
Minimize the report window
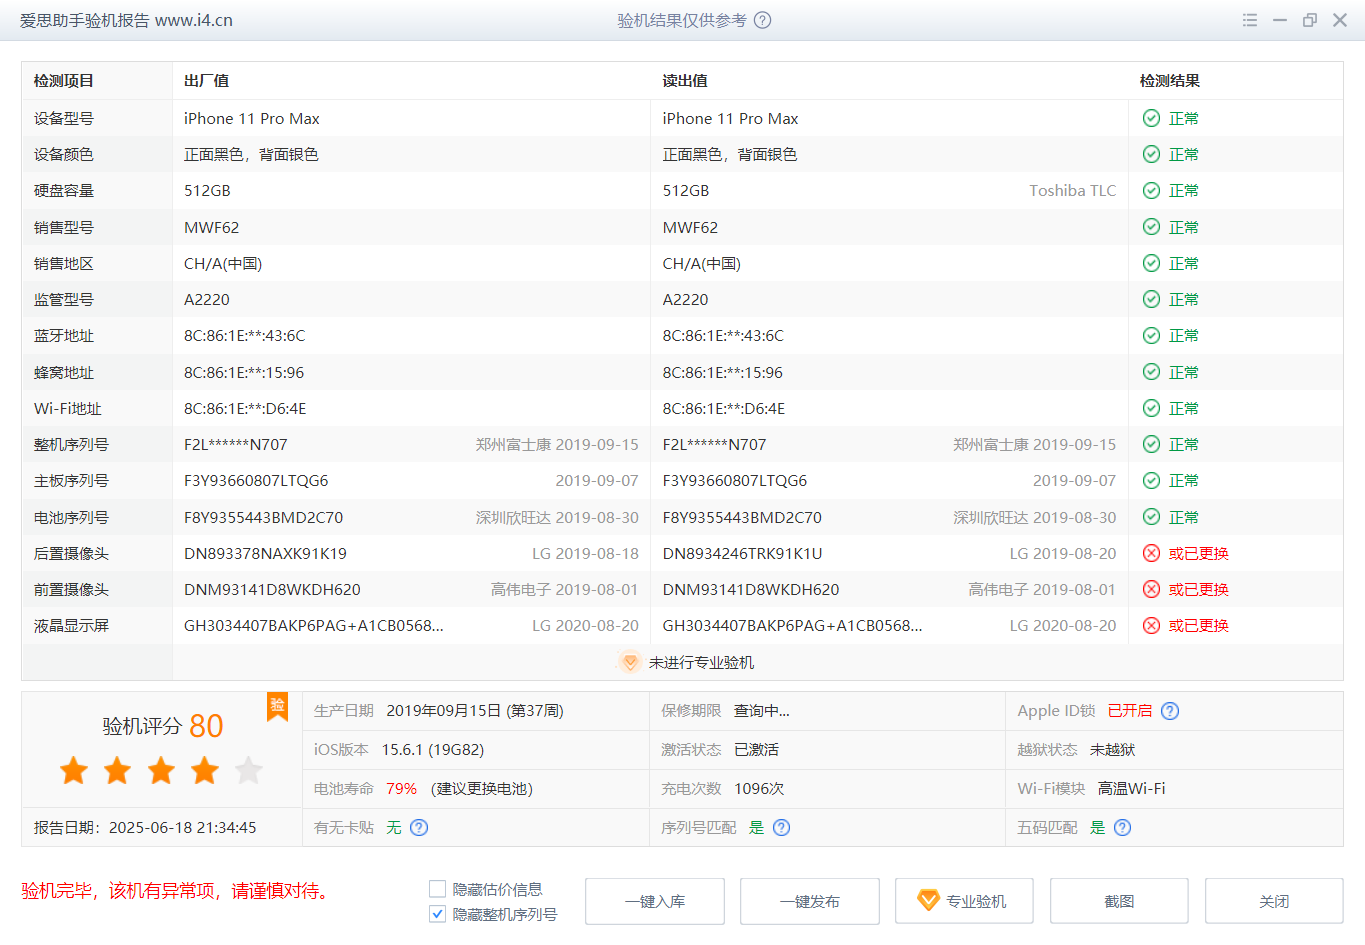1280,20
